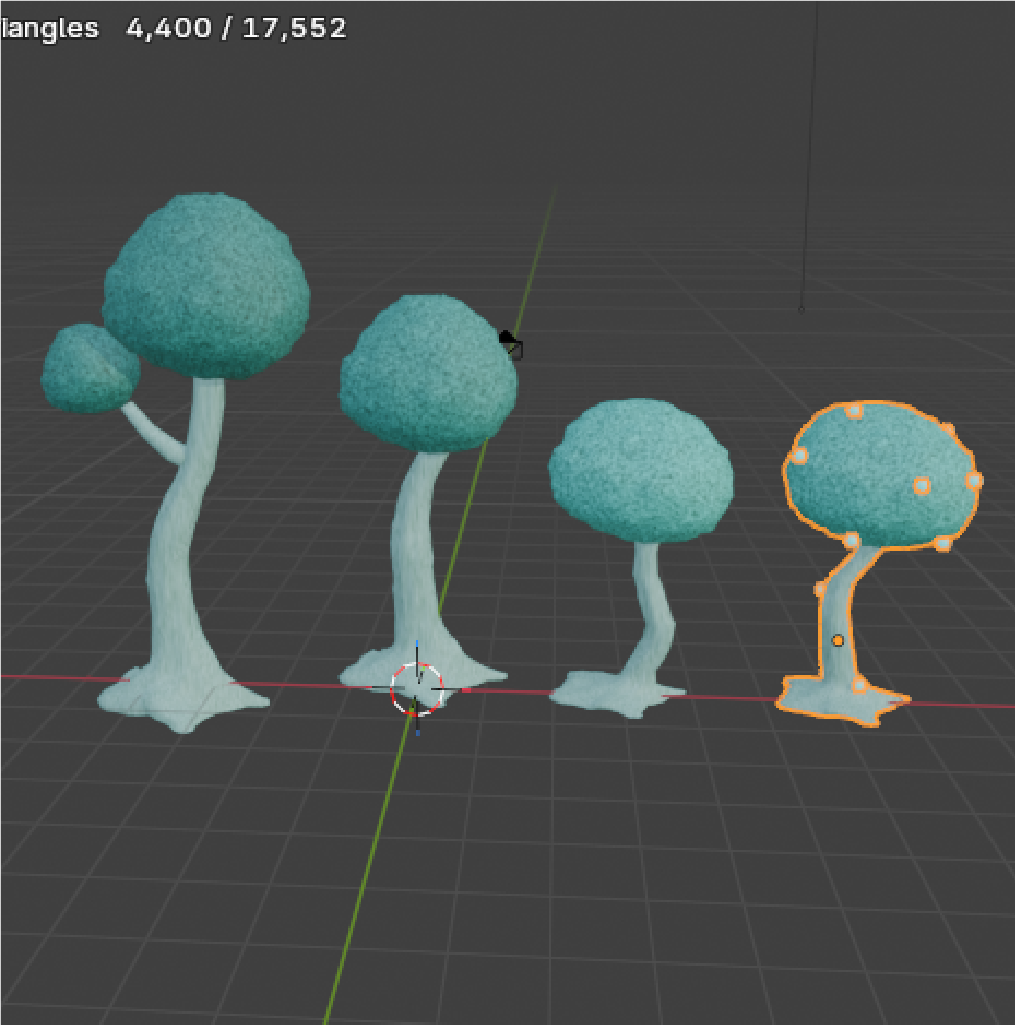This screenshot has width=1015, height=1025.
Task: Select the second mushroom's teal cap
Action: [427, 372]
